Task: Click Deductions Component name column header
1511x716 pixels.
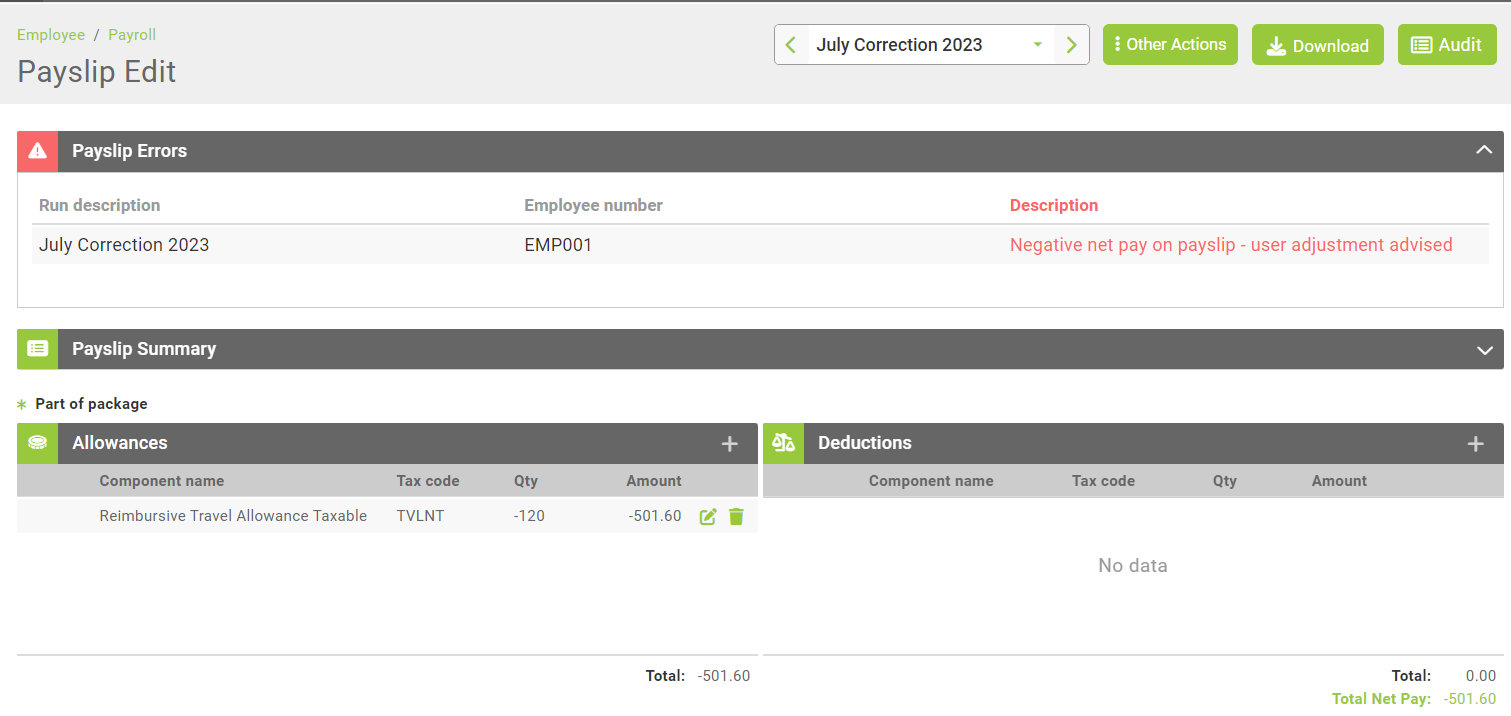Action: click(x=931, y=481)
